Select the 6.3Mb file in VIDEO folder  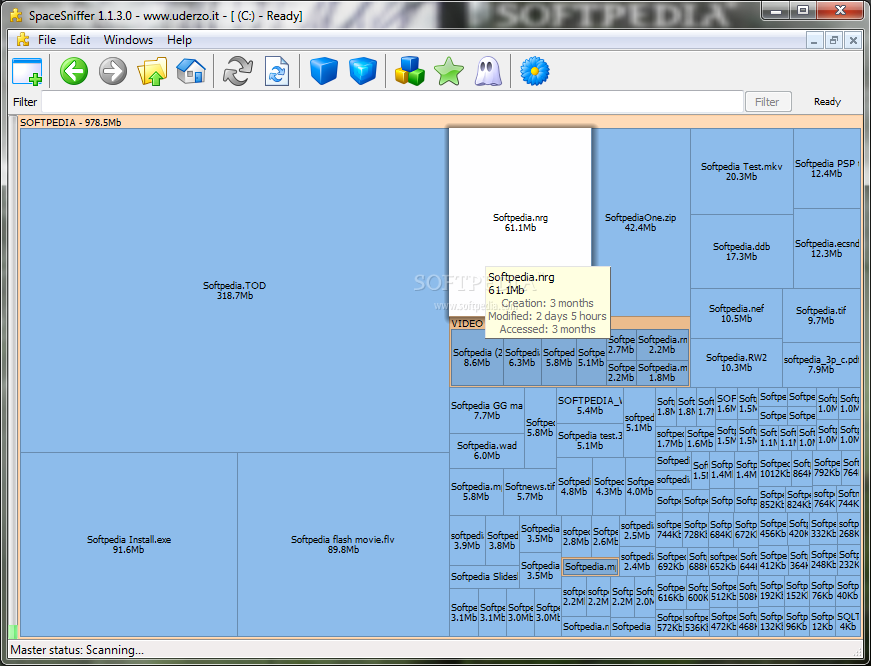(522, 357)
